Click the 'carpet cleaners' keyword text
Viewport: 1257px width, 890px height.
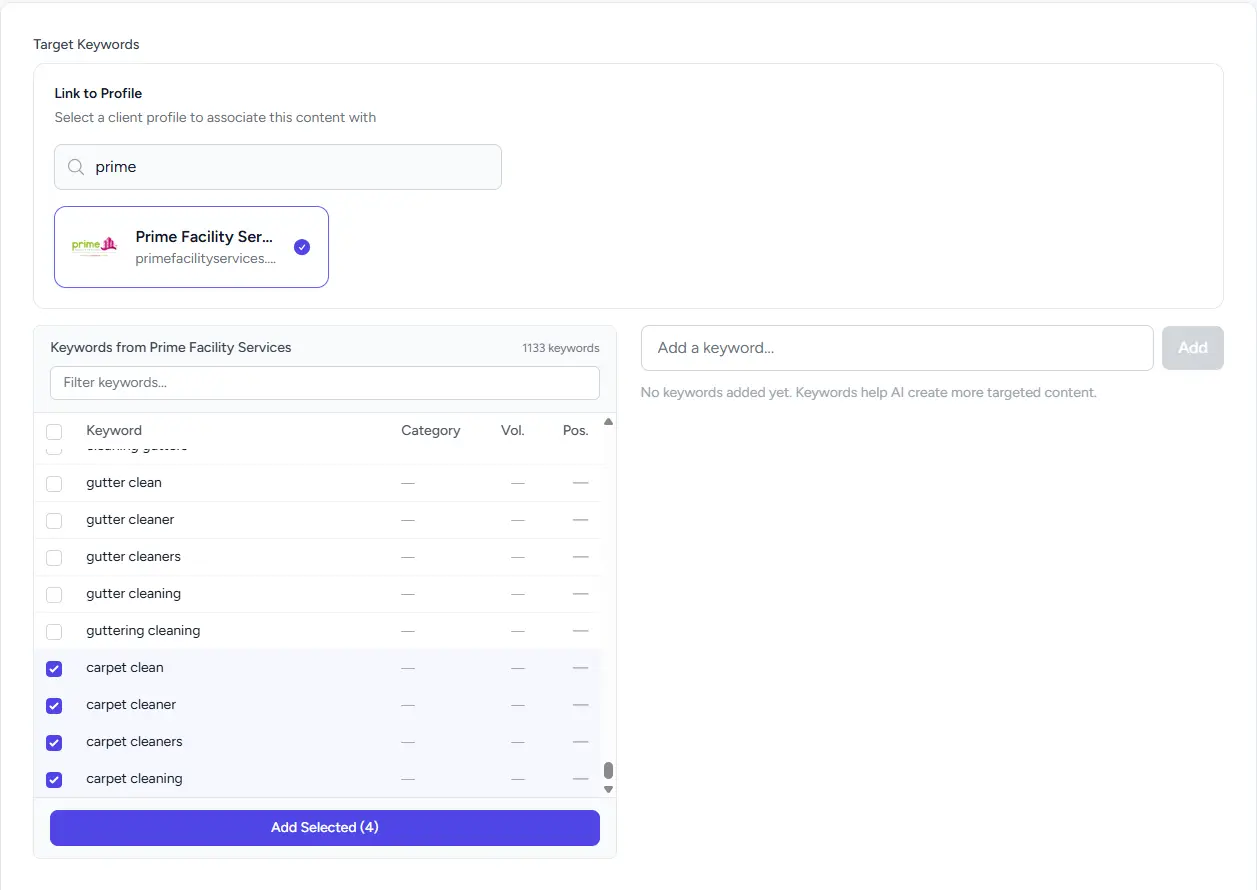coord(134,741)
